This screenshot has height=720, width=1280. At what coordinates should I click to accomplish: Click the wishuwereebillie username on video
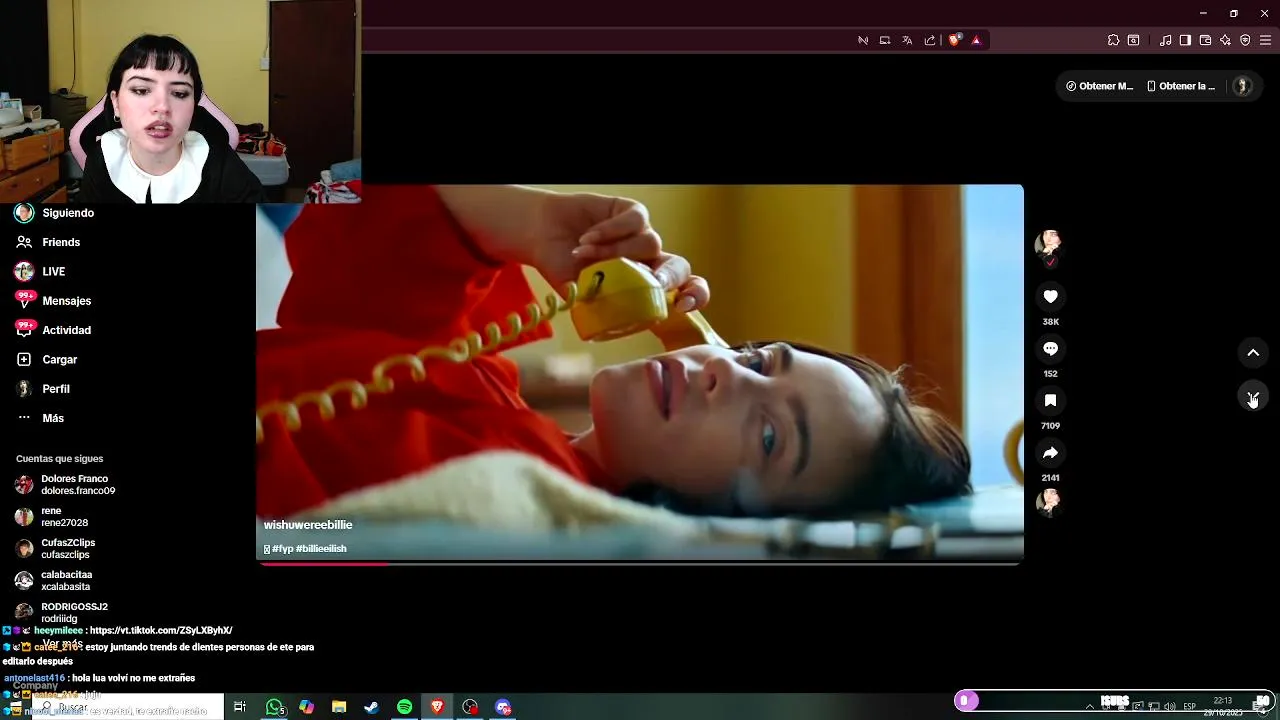click(x=308, y=525)
